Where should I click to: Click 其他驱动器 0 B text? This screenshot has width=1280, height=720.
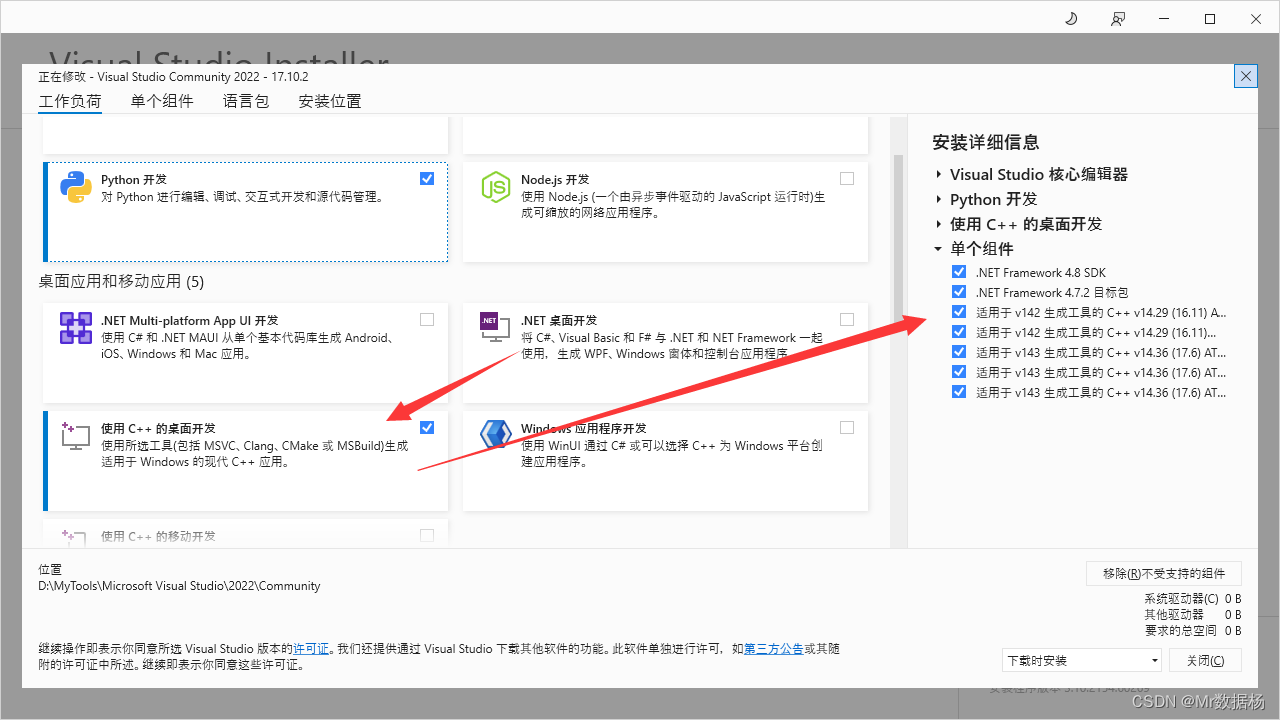1193,614
